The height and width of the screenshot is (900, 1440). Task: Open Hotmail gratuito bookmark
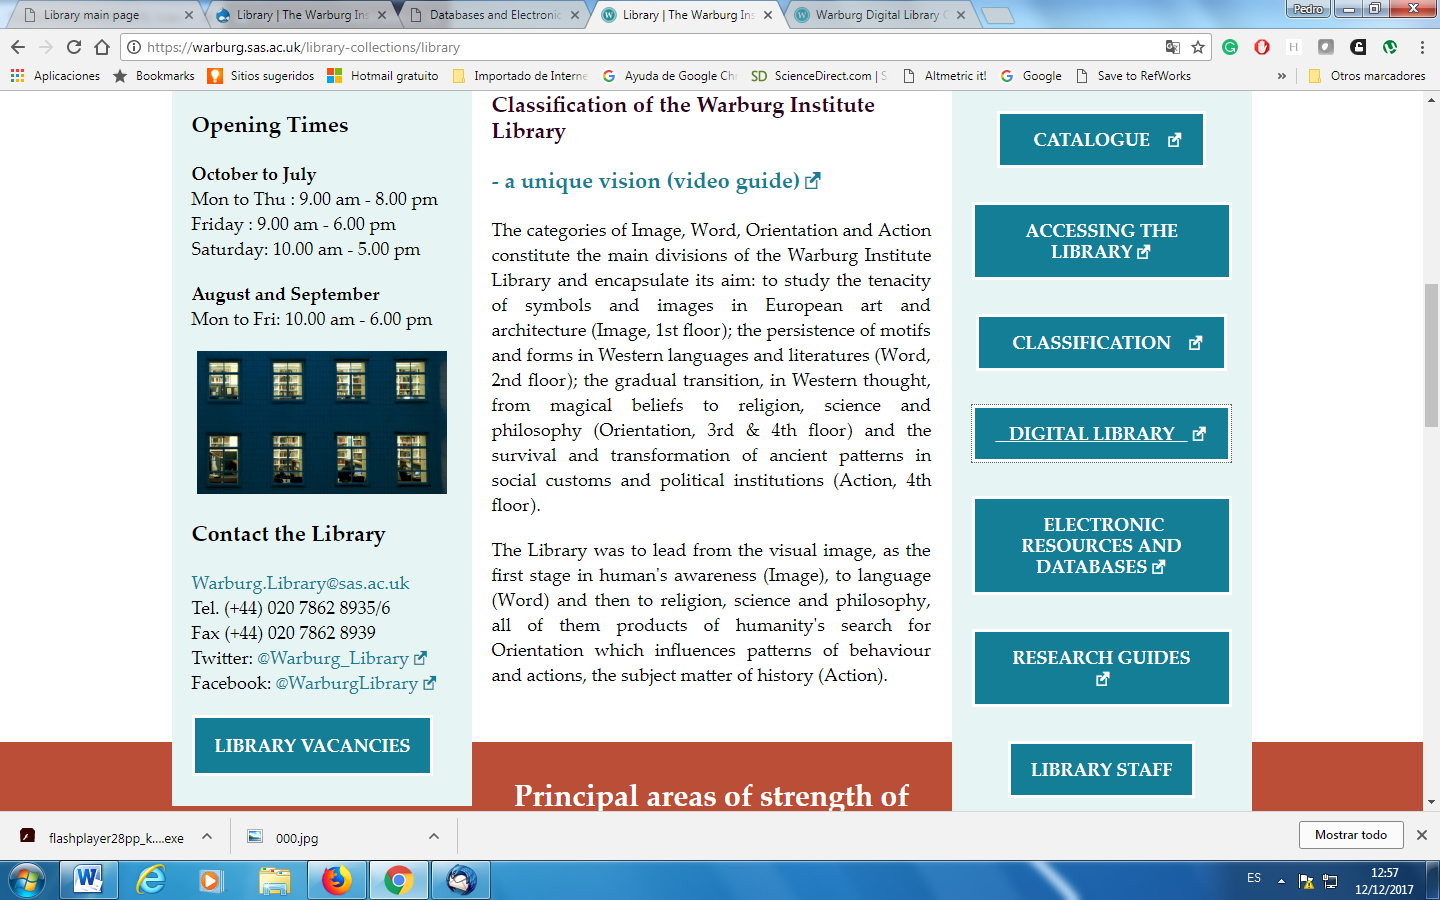pos(383,76)
